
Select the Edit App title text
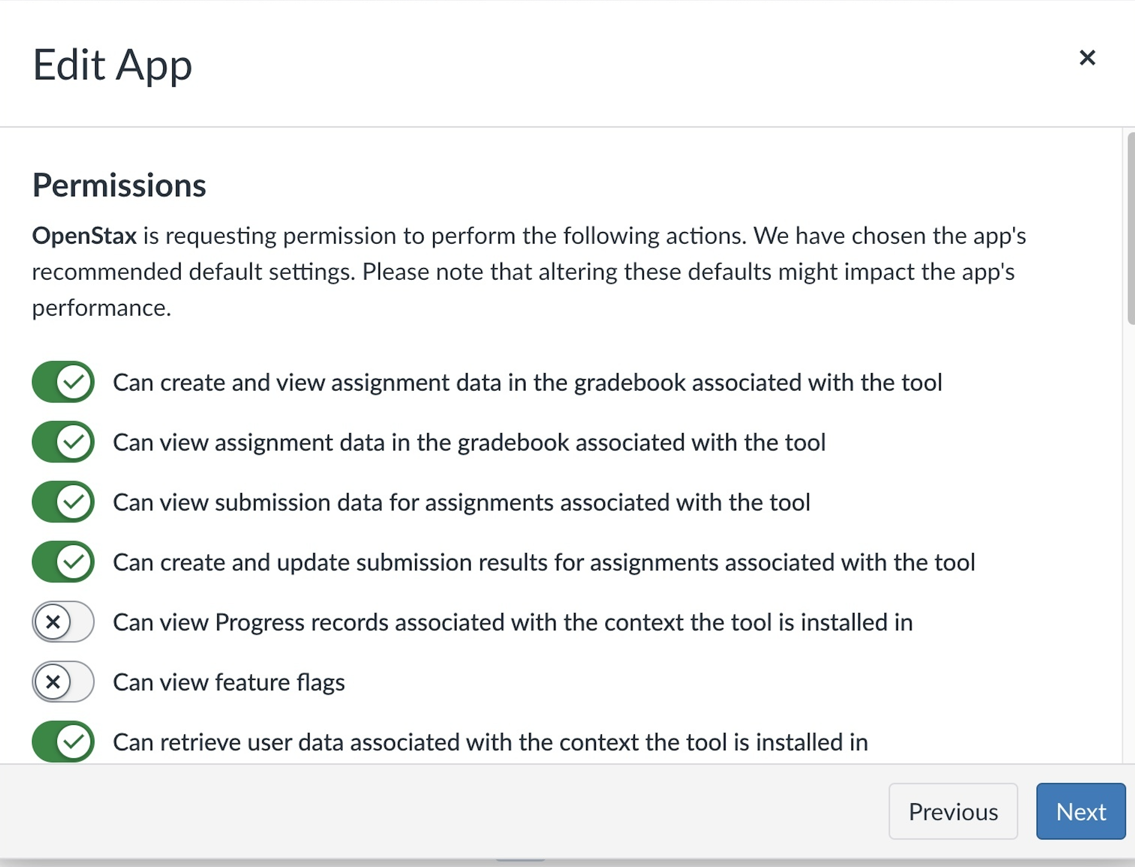pyautogui.click(x=112, y=64)
